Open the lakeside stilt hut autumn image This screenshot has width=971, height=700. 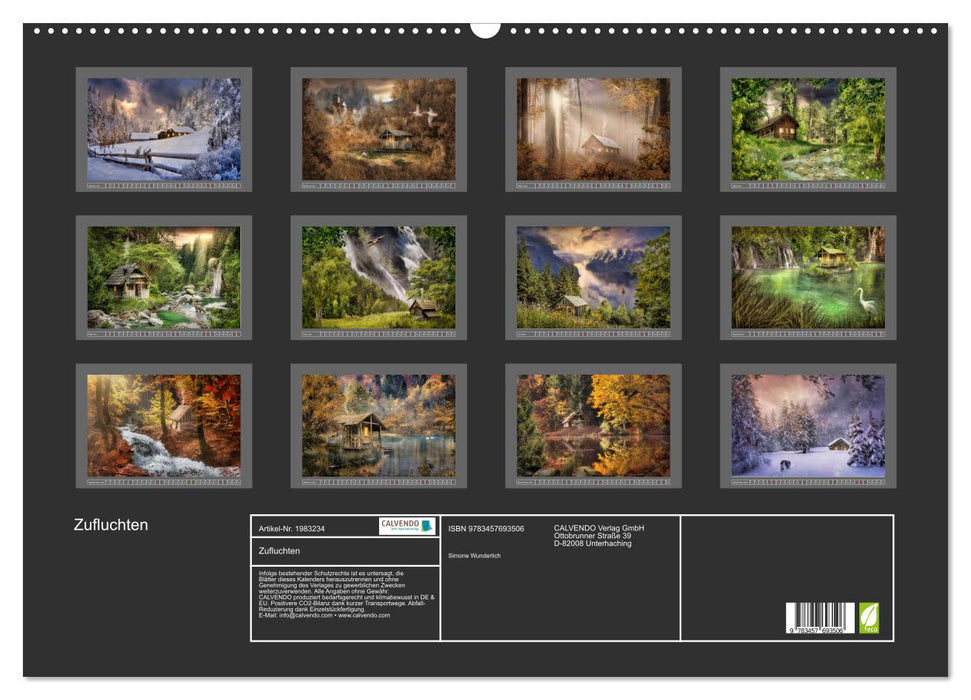click(x=378, y=425)
